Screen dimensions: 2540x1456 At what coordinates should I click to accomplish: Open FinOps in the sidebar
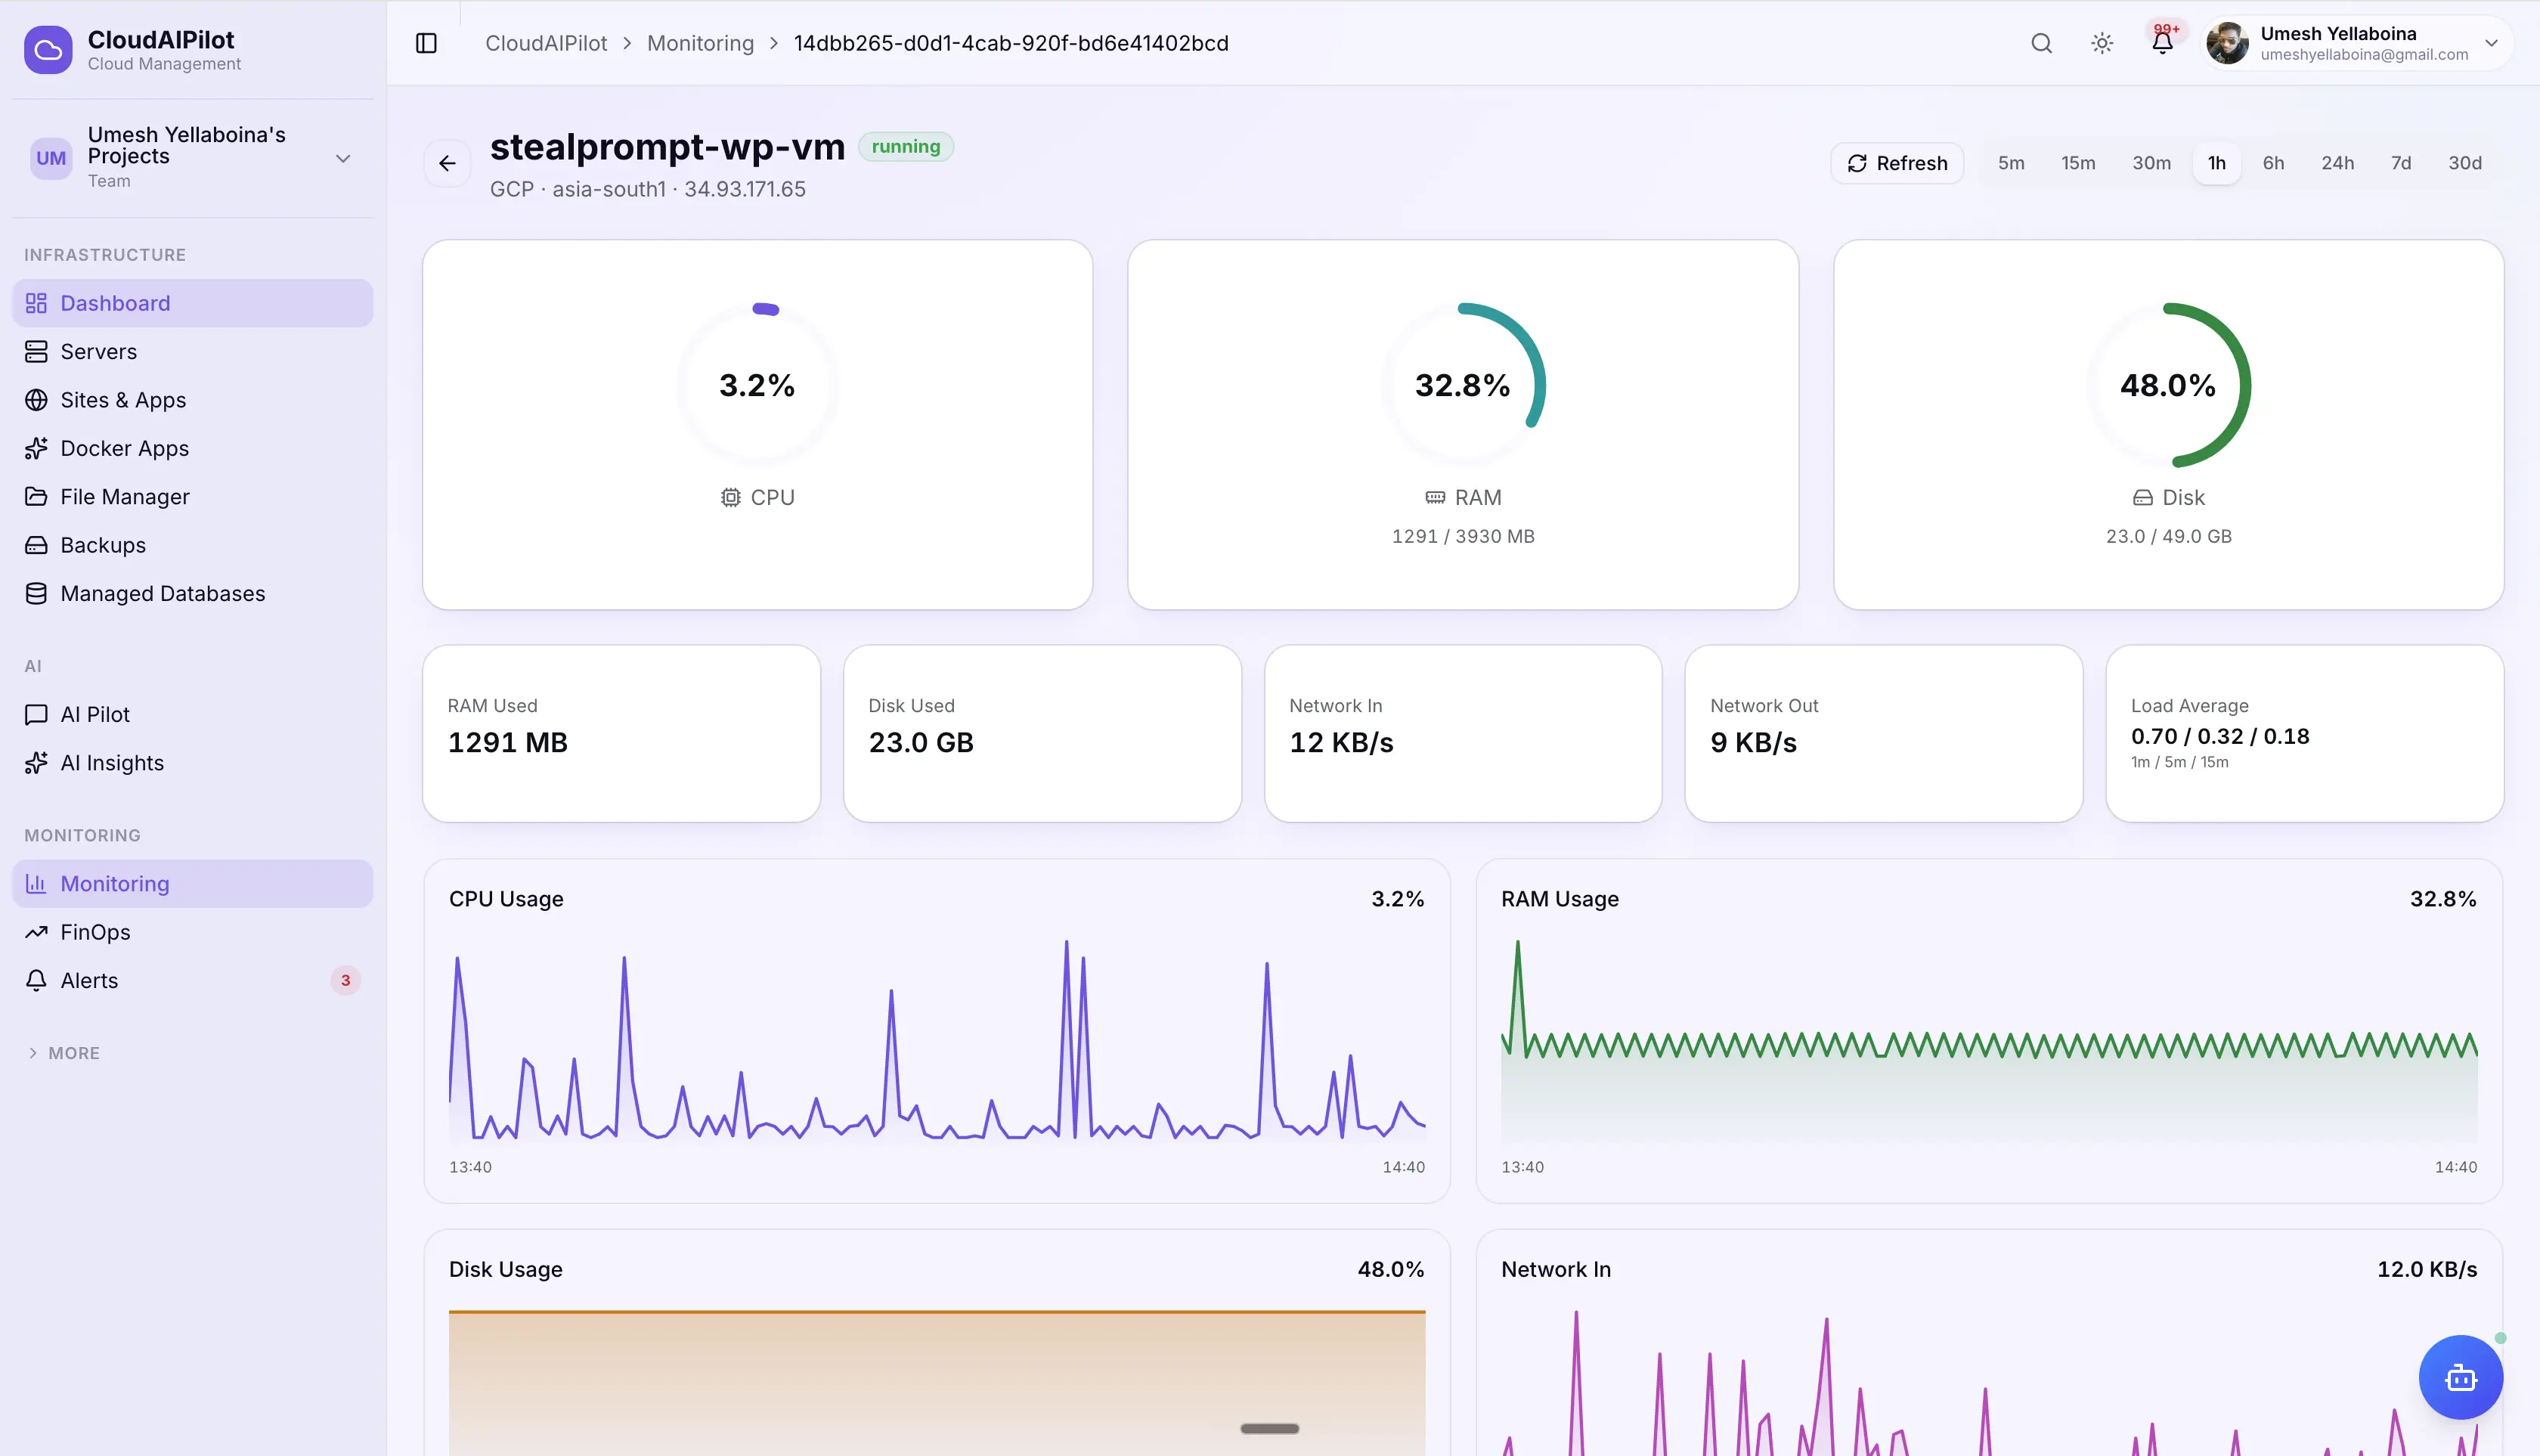coord(192,932)
